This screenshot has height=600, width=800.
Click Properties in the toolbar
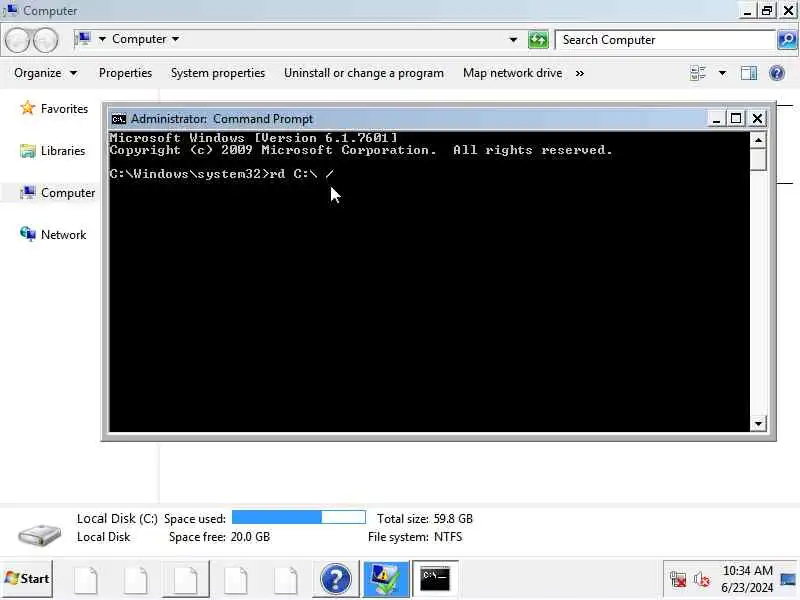click(x=125, y=73)
